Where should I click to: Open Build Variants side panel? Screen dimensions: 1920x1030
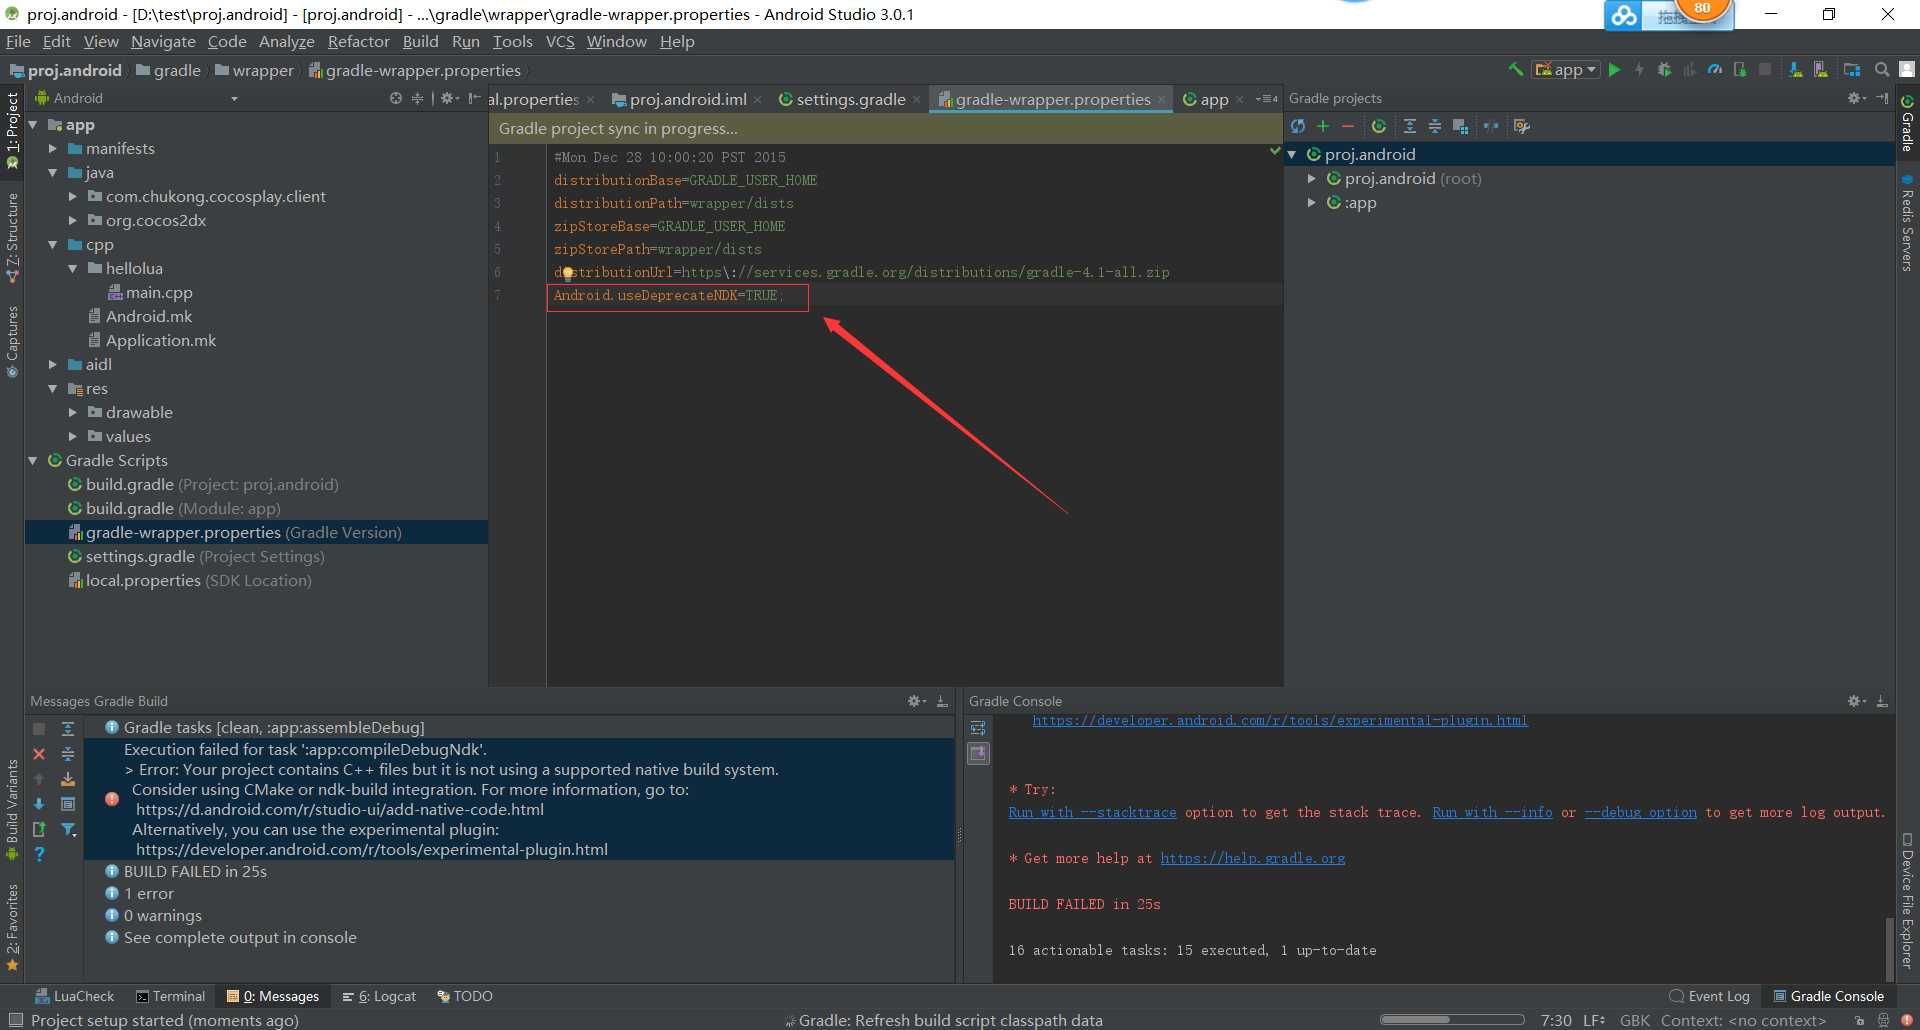click(x=12, y=809)
